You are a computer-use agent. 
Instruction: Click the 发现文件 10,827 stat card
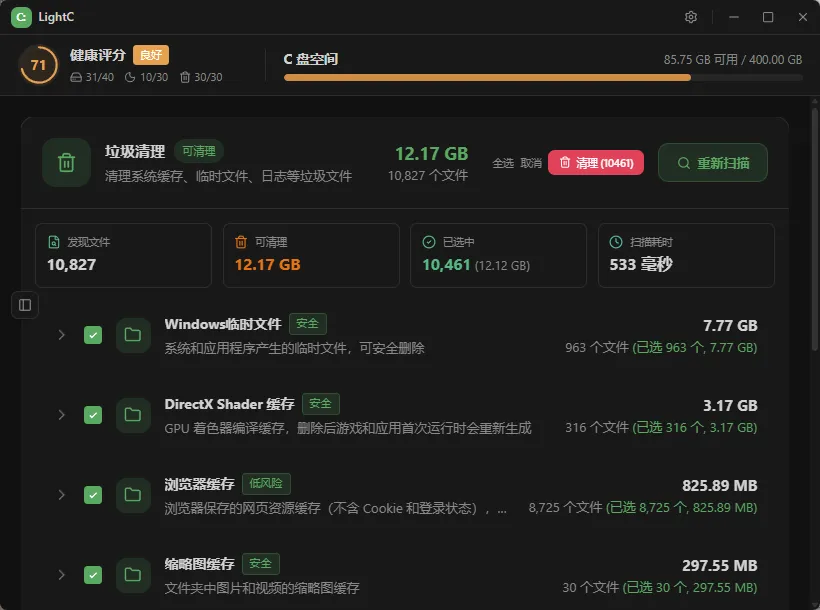(123, 255)
